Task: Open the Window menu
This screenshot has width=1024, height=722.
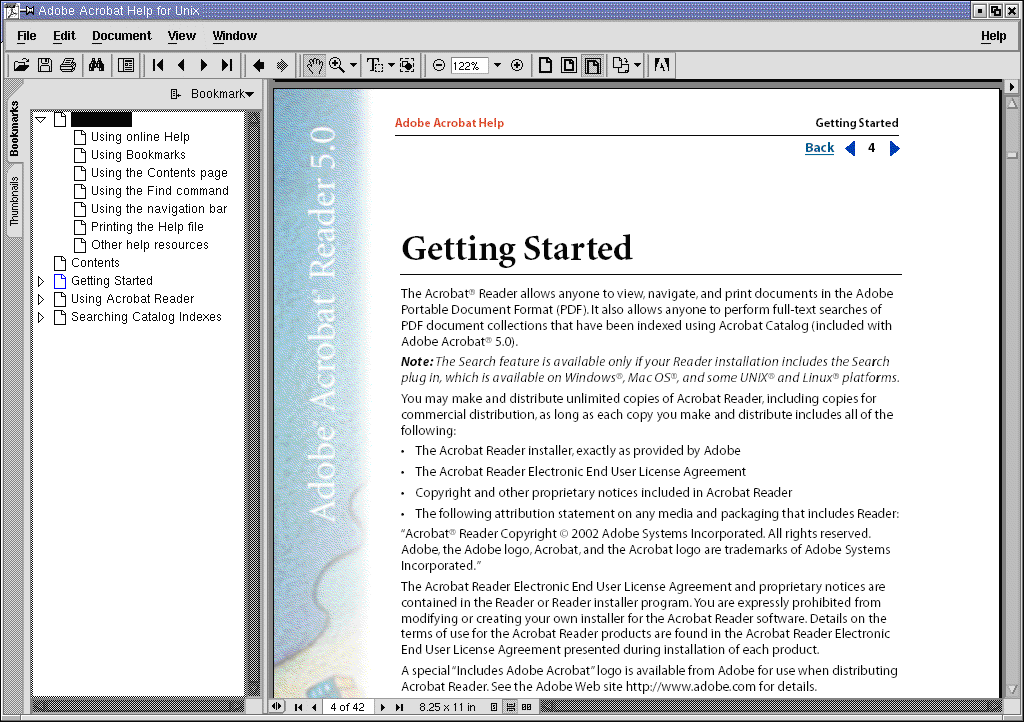Action: tap(234, 36)
